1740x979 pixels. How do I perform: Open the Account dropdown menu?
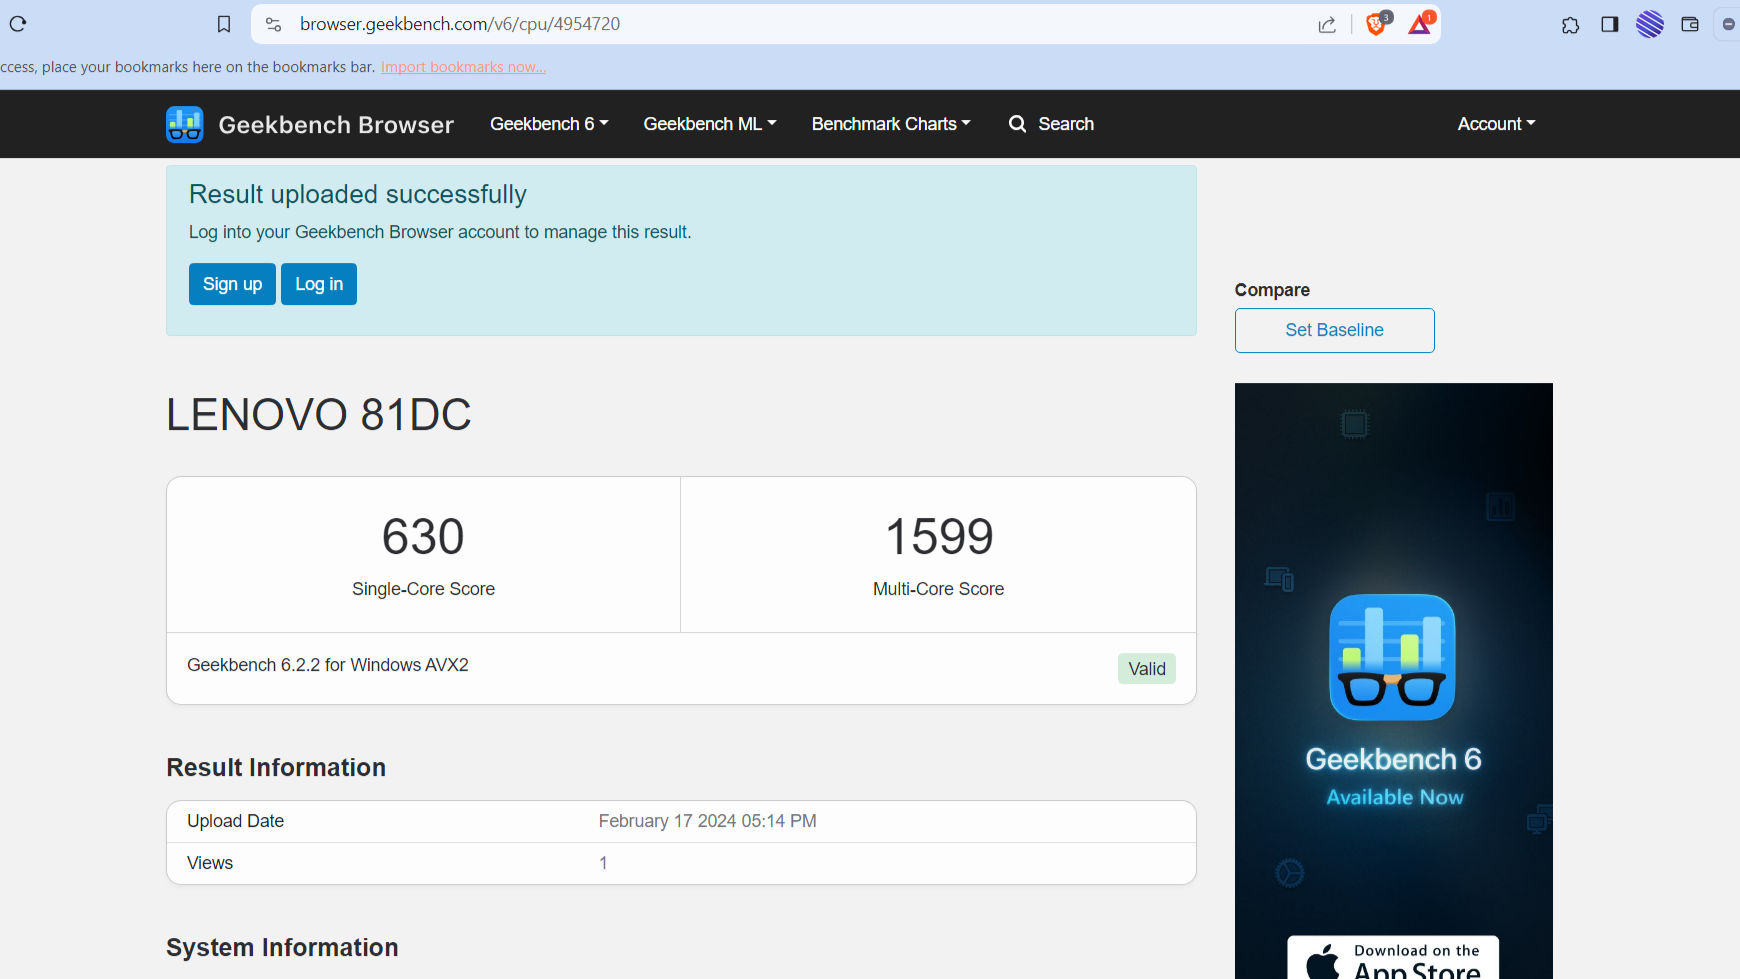click(1496, 124)
